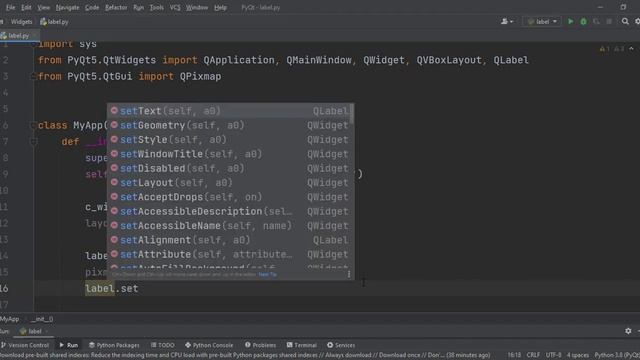The height and width of the screenshot is (360, 640).
Task: Open the Problems tool window
Action: pos(260,345)
